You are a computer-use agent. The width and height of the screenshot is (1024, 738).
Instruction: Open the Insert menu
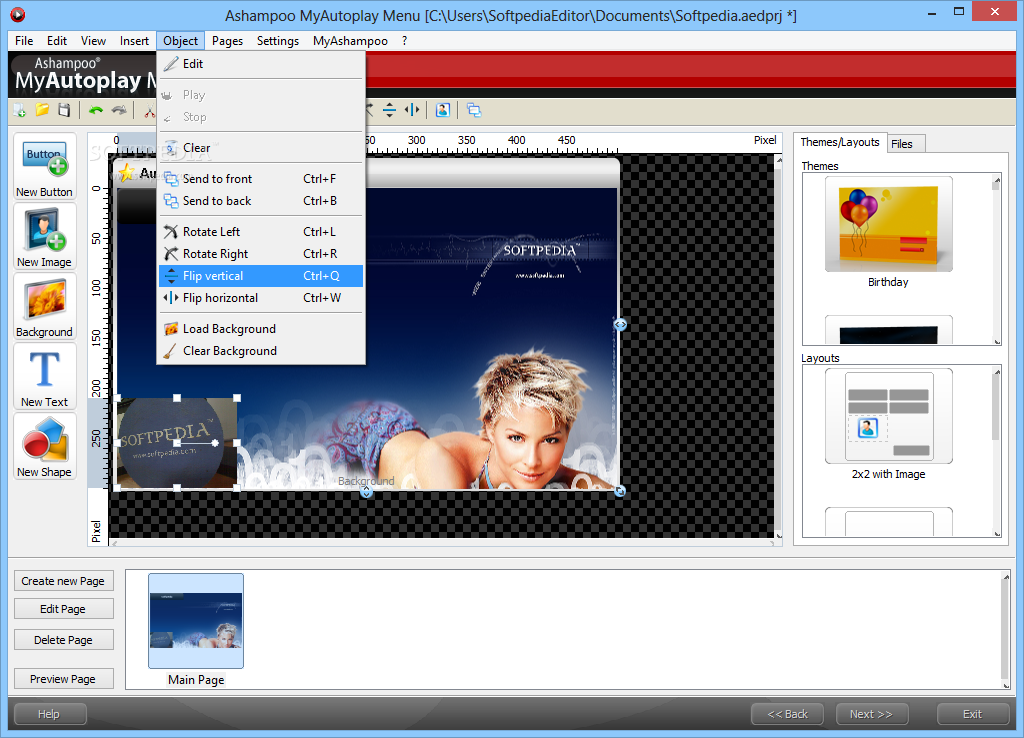(x=134, y=40)
